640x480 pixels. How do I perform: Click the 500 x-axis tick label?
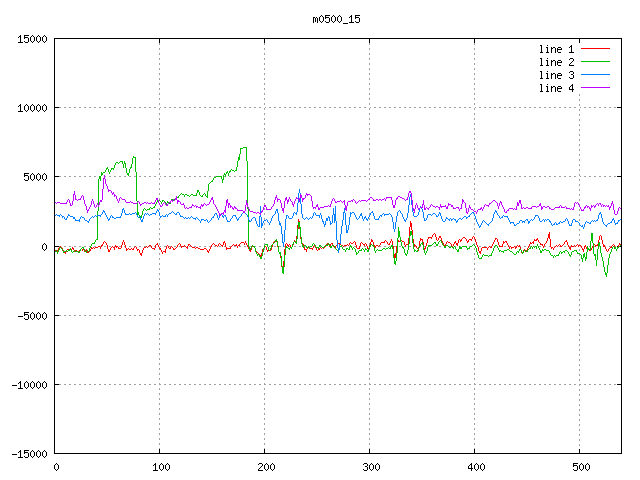click(580, 466)
